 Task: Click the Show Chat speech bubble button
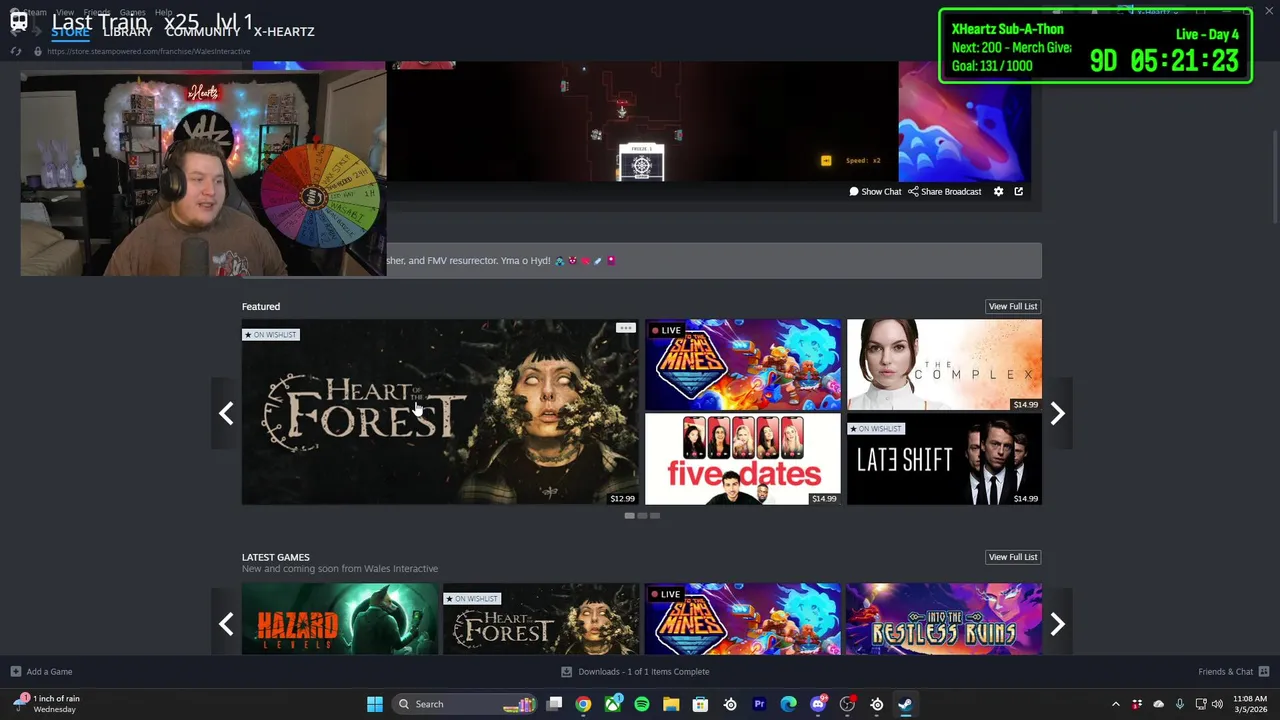875,191
